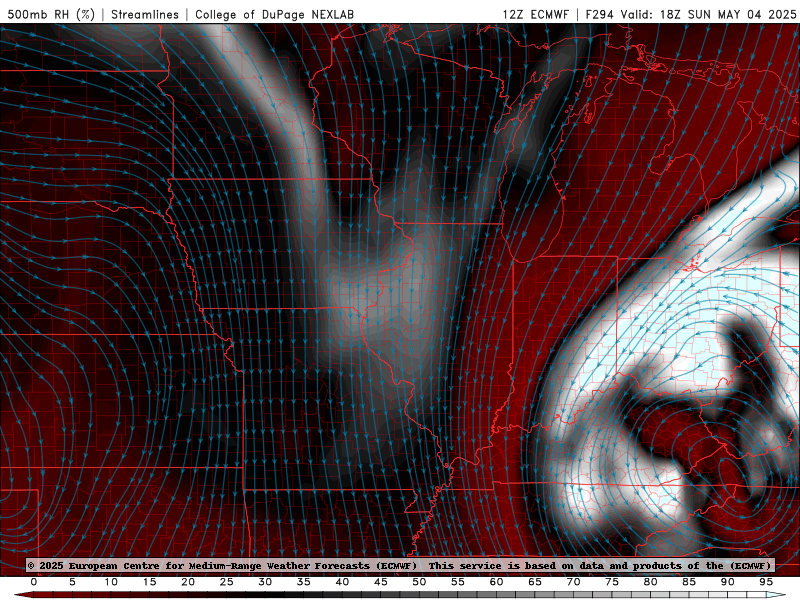800x600 pixels.
Task: Click "College of DuPage NEXLAB" header text
Action: pyautogui.click(x=274, y=15)
